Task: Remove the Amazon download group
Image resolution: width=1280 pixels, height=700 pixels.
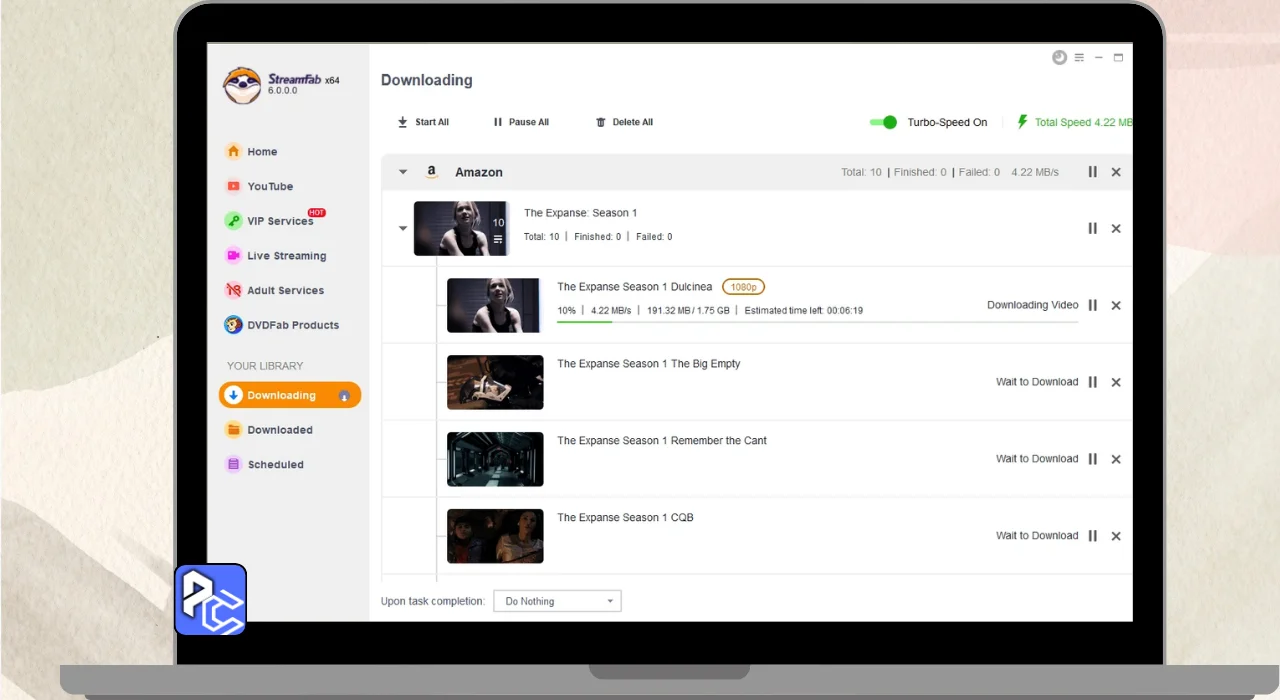Action: coord(1116,172)
